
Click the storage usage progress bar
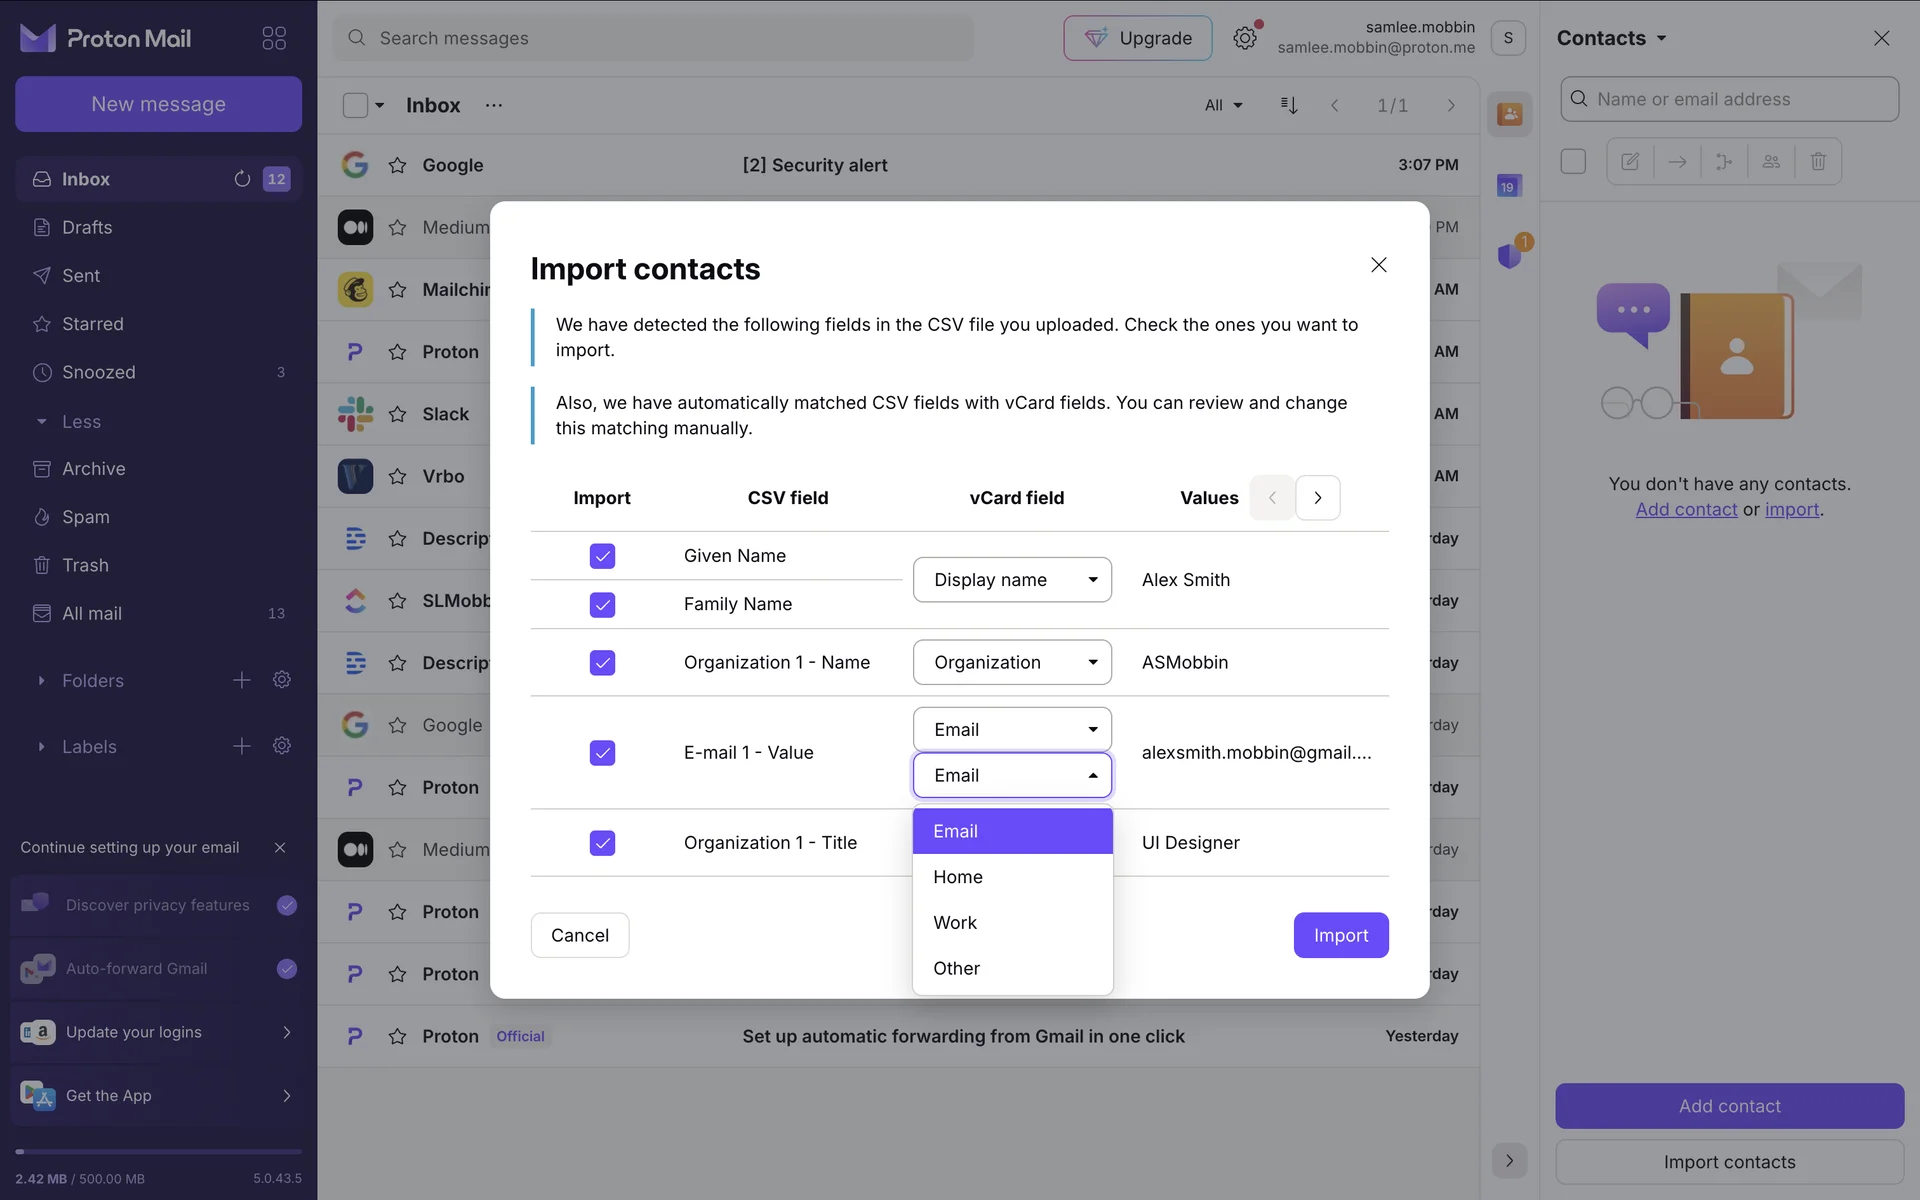click(x=158, y=1152)
